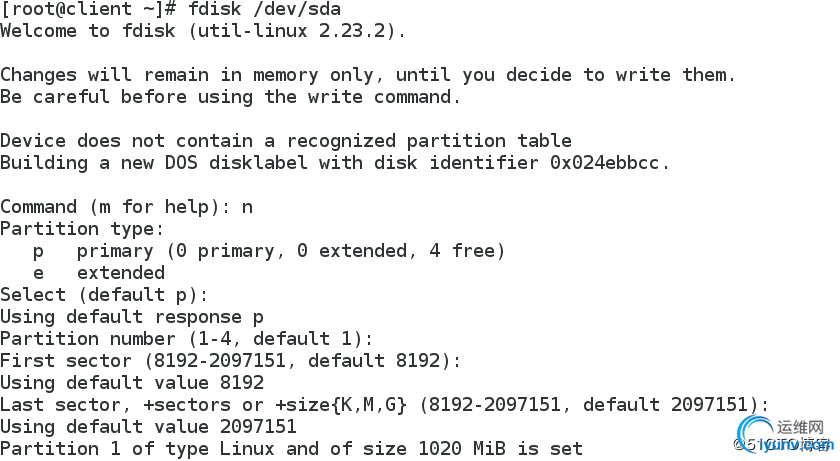
Task: Click the 'First sector' prompt line
Action: point(230,361)
